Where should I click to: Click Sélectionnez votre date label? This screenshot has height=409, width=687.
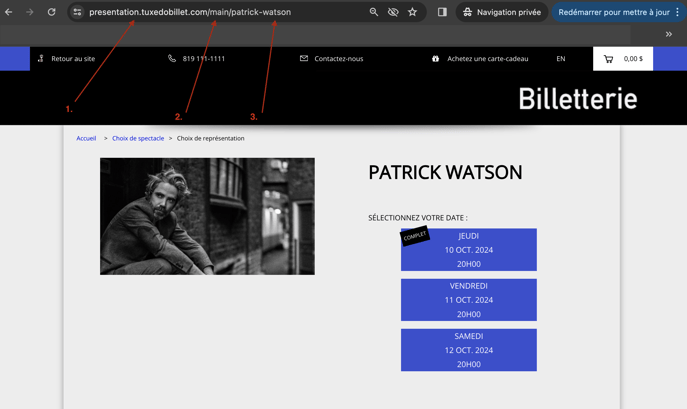(x=418, y=218)
